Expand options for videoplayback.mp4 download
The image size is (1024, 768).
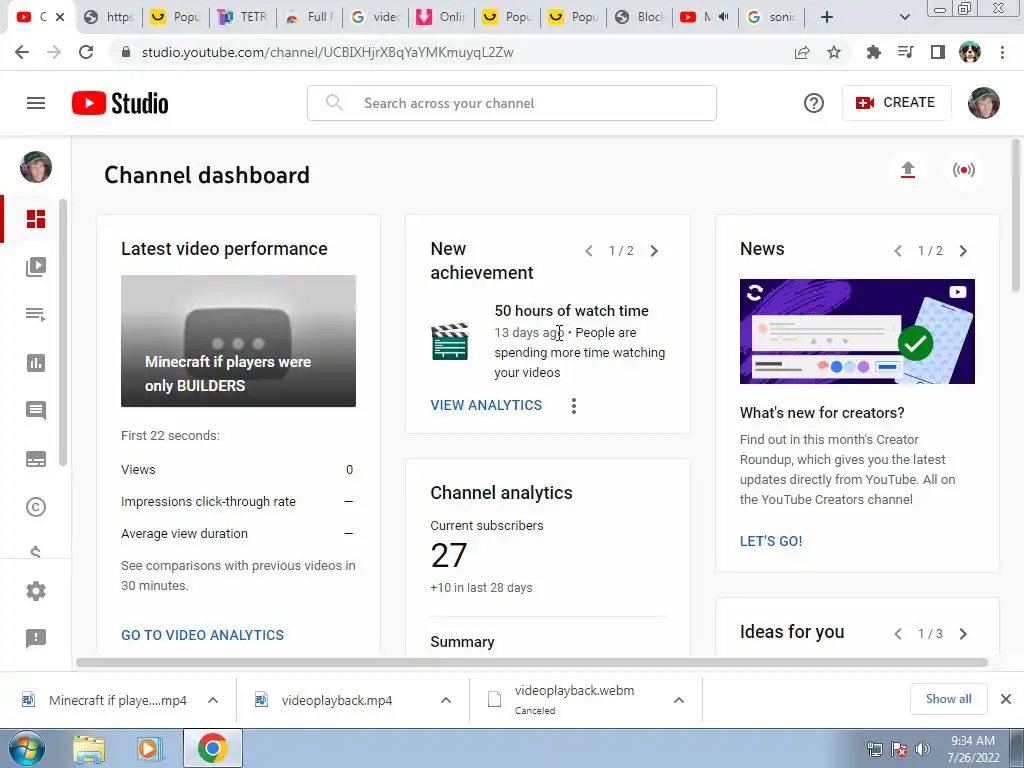click(x=446, y=700)
